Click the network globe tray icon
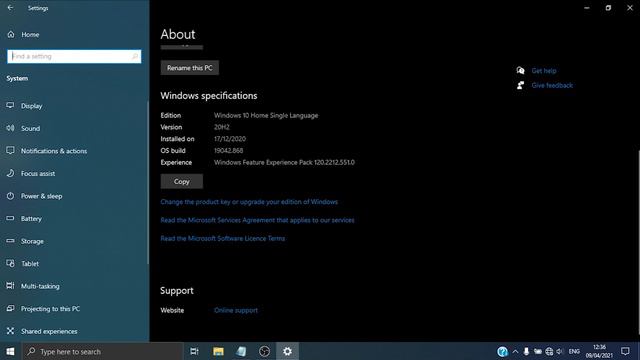 tap(549, 351)
